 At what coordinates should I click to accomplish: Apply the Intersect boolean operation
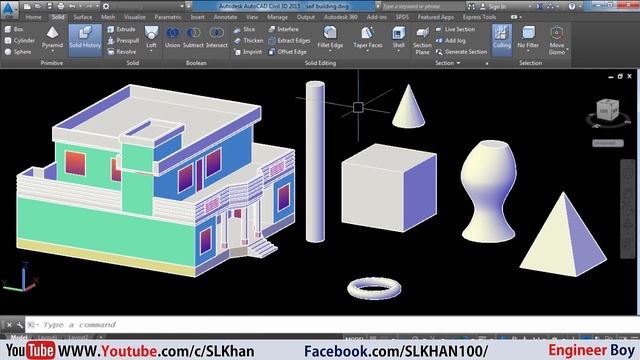(216, 38)
